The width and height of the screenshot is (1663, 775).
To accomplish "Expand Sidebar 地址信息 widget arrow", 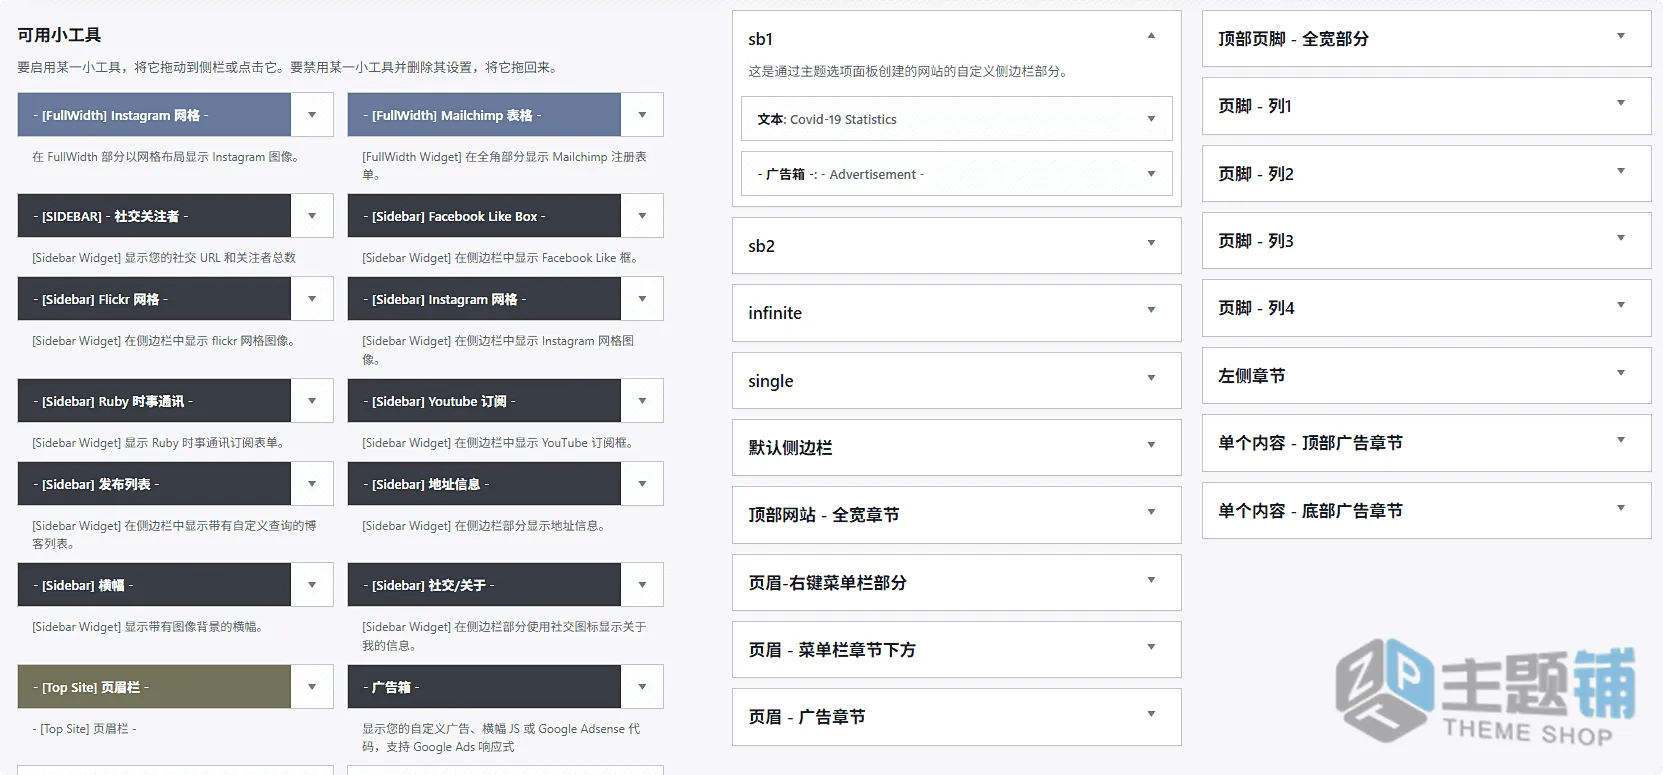I will [x=642, y=484].
